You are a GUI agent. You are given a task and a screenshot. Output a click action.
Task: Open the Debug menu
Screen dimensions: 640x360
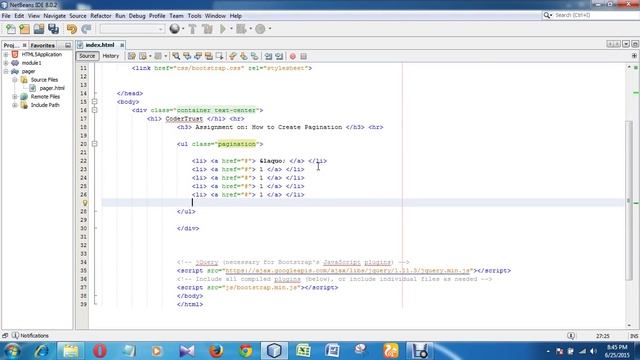coord(137,16)
